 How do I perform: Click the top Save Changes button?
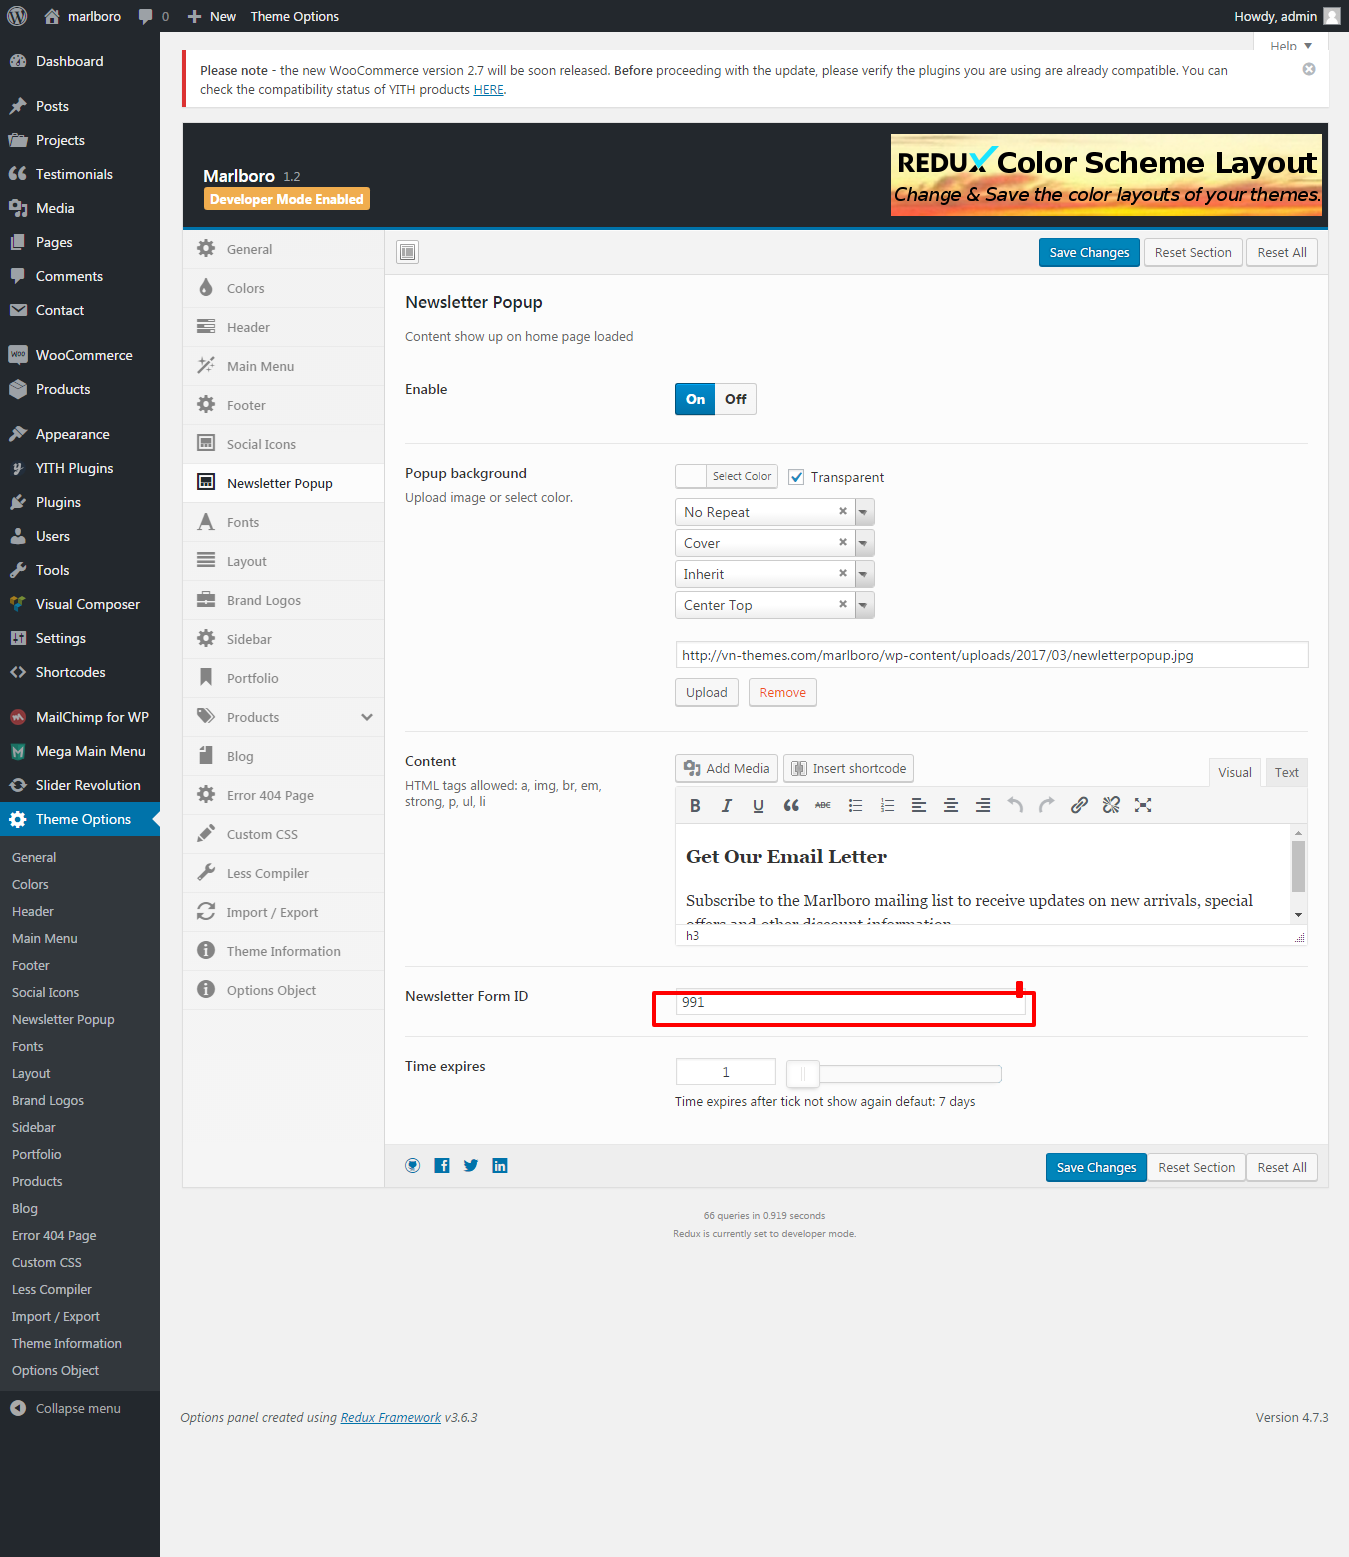[x=1088, y=252]
